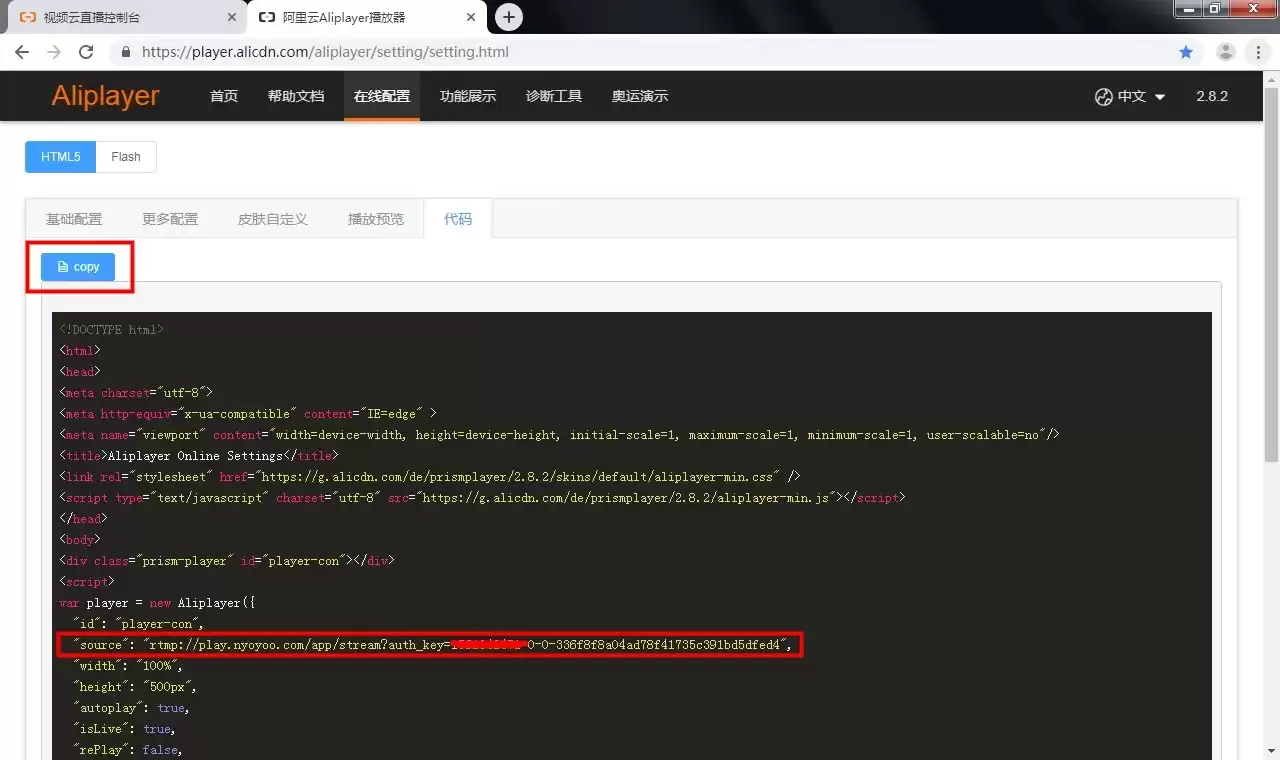
Task: Click the Aliplayer logo
Action: pos(105,96)
